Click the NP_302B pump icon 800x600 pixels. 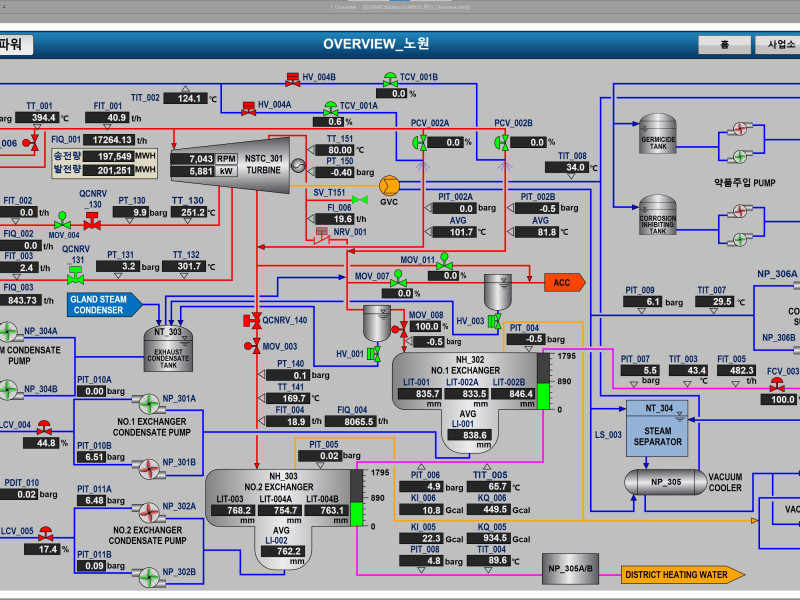pos(148,577)
